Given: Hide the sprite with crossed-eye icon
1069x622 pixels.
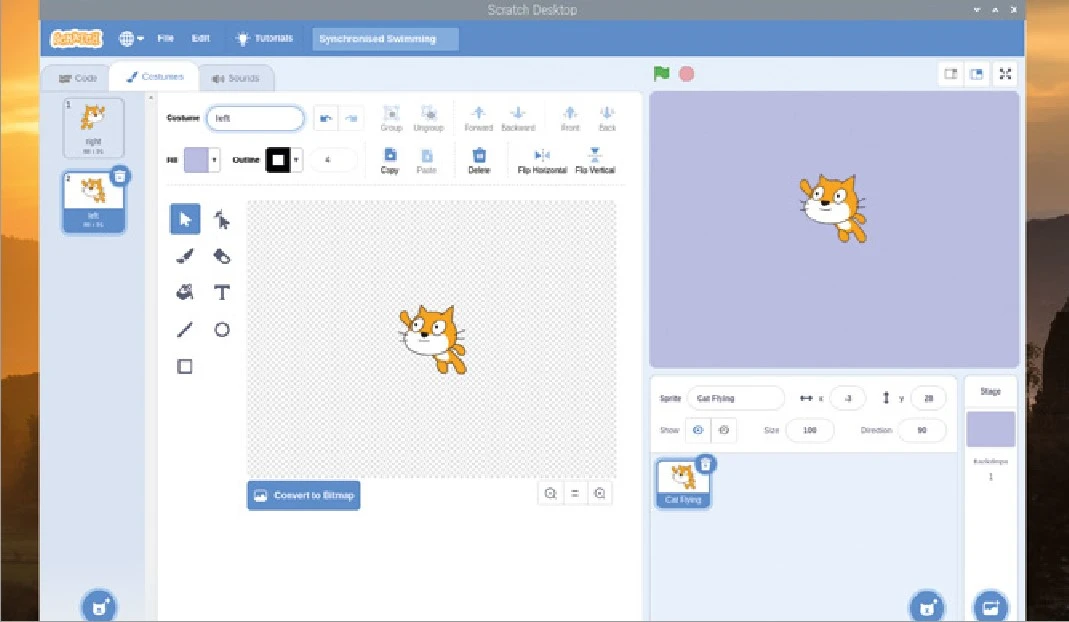Looking at the screenshot, I should point(724,430).
